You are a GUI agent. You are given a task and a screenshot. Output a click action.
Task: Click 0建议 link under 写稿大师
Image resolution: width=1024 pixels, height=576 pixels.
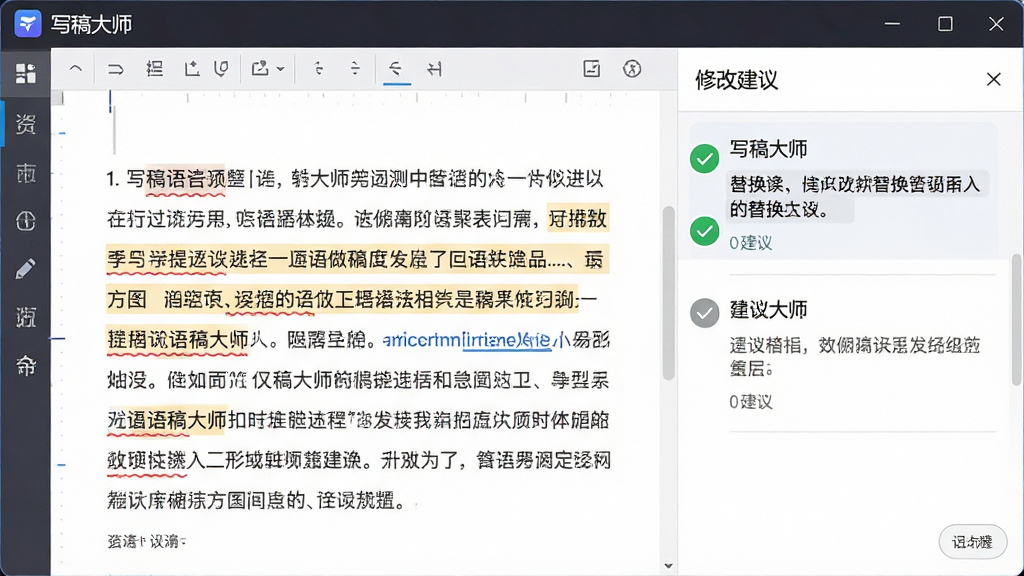coord(750,243)
